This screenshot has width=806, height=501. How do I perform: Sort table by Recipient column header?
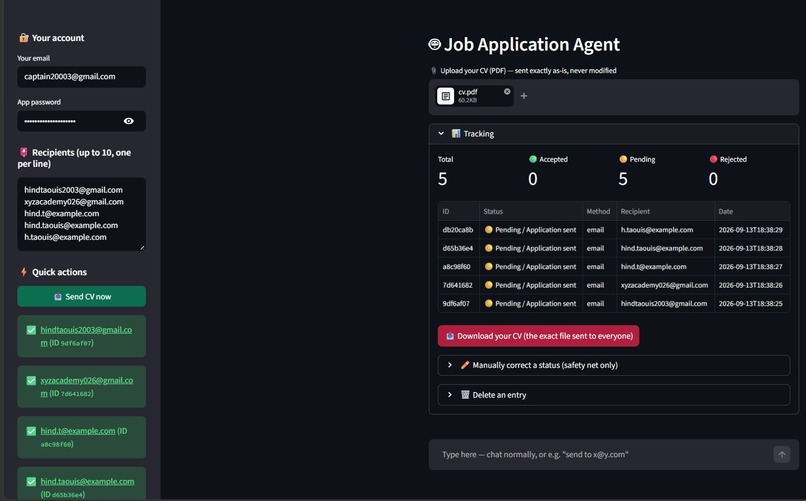[x=665, y=211]
